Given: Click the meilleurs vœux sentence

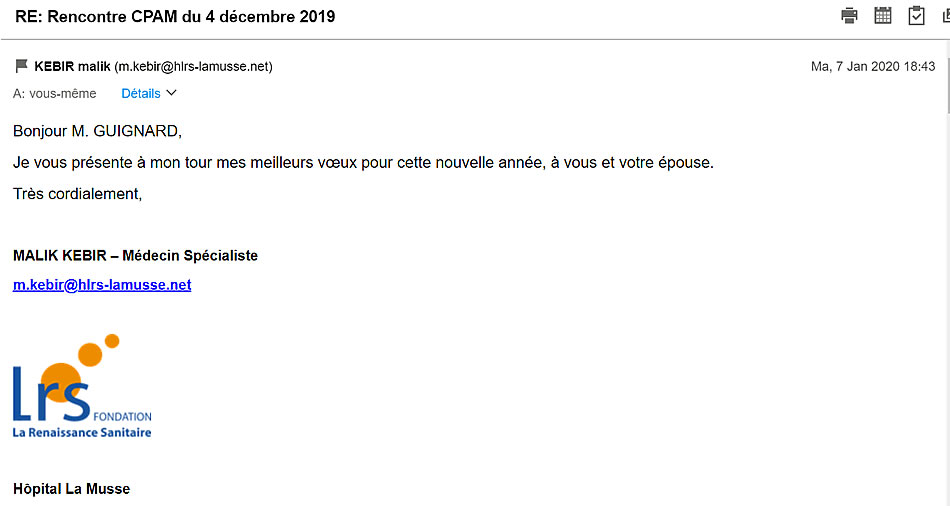Looking at the screenshot, I should [x=363, y=162].
